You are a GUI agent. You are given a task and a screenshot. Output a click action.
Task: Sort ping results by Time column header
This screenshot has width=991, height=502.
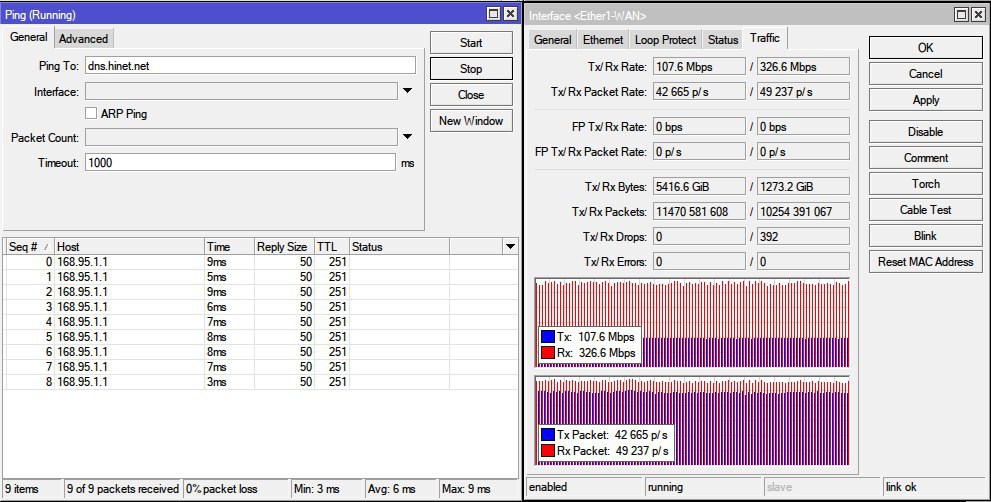pyautogui.click(x=229, y=247)
